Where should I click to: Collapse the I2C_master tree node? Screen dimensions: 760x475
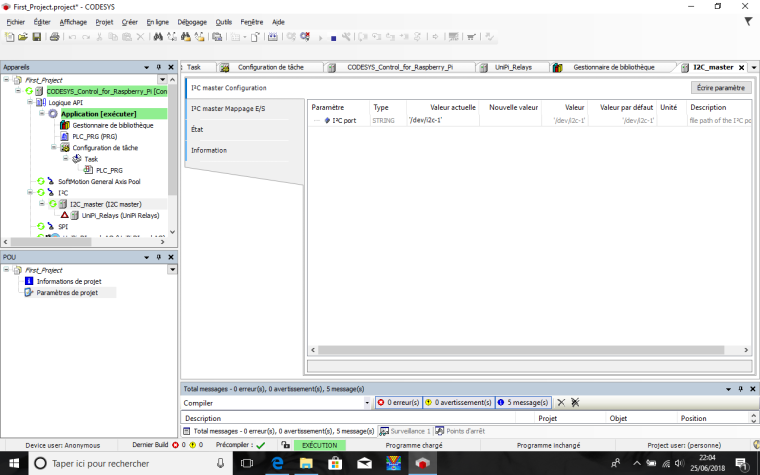pyautogui.click(x=42, y=204)
